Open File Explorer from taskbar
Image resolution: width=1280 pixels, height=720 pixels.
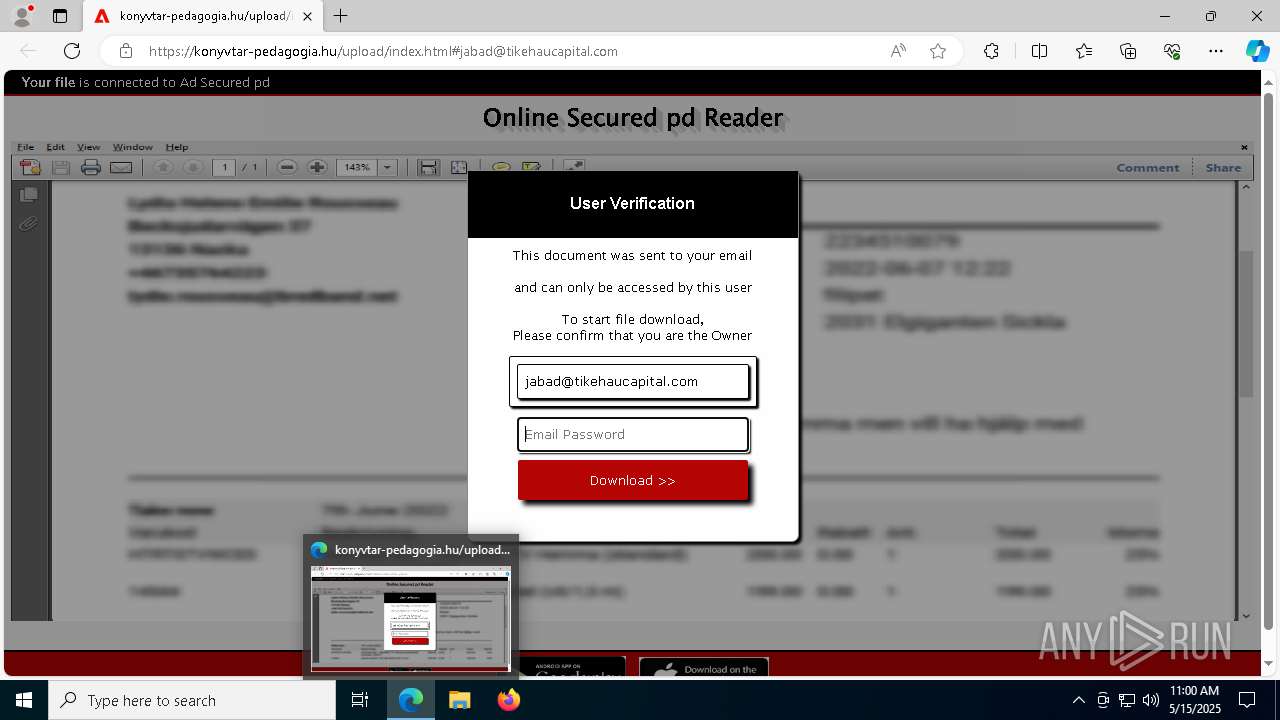point(459,700)
